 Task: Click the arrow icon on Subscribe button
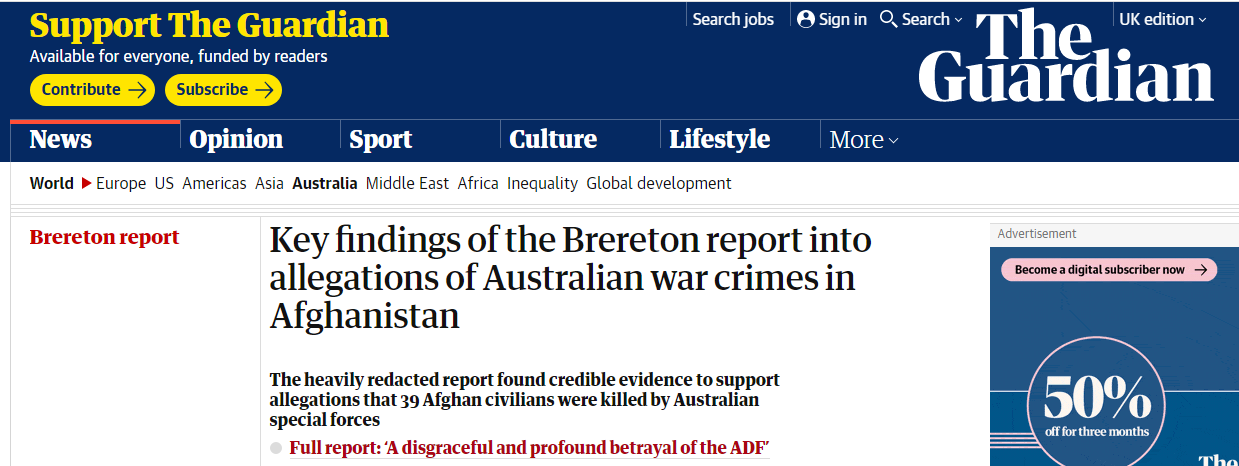tap(264, 90)
